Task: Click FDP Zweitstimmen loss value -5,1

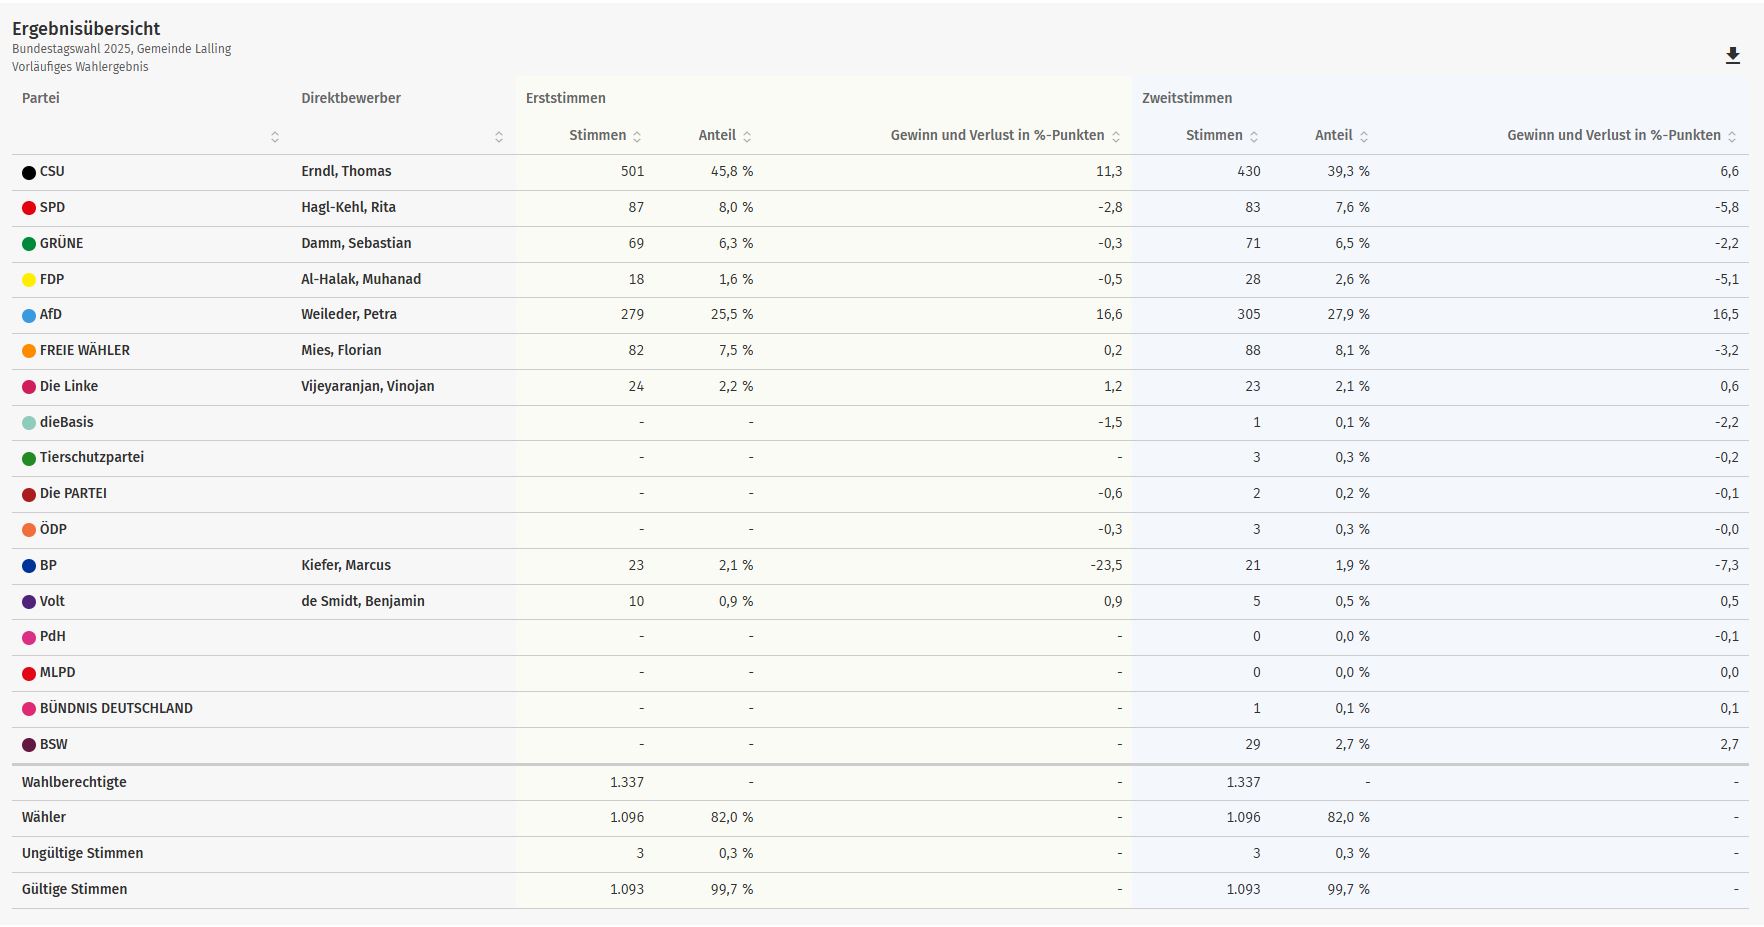Action: pos(1727,279)
